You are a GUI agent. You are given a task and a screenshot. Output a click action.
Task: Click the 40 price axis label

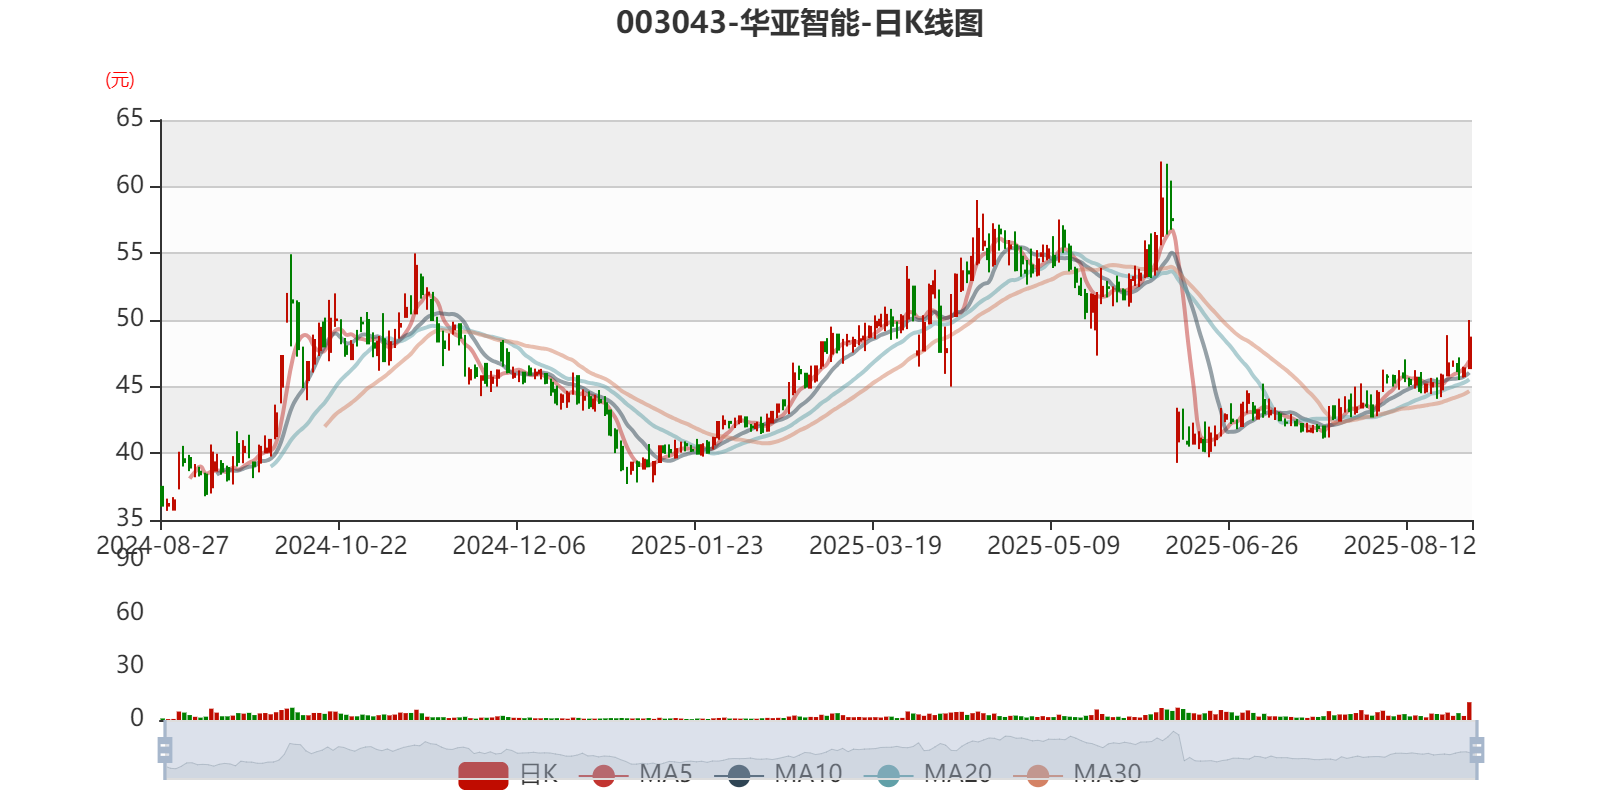click(x=130, y=452)
